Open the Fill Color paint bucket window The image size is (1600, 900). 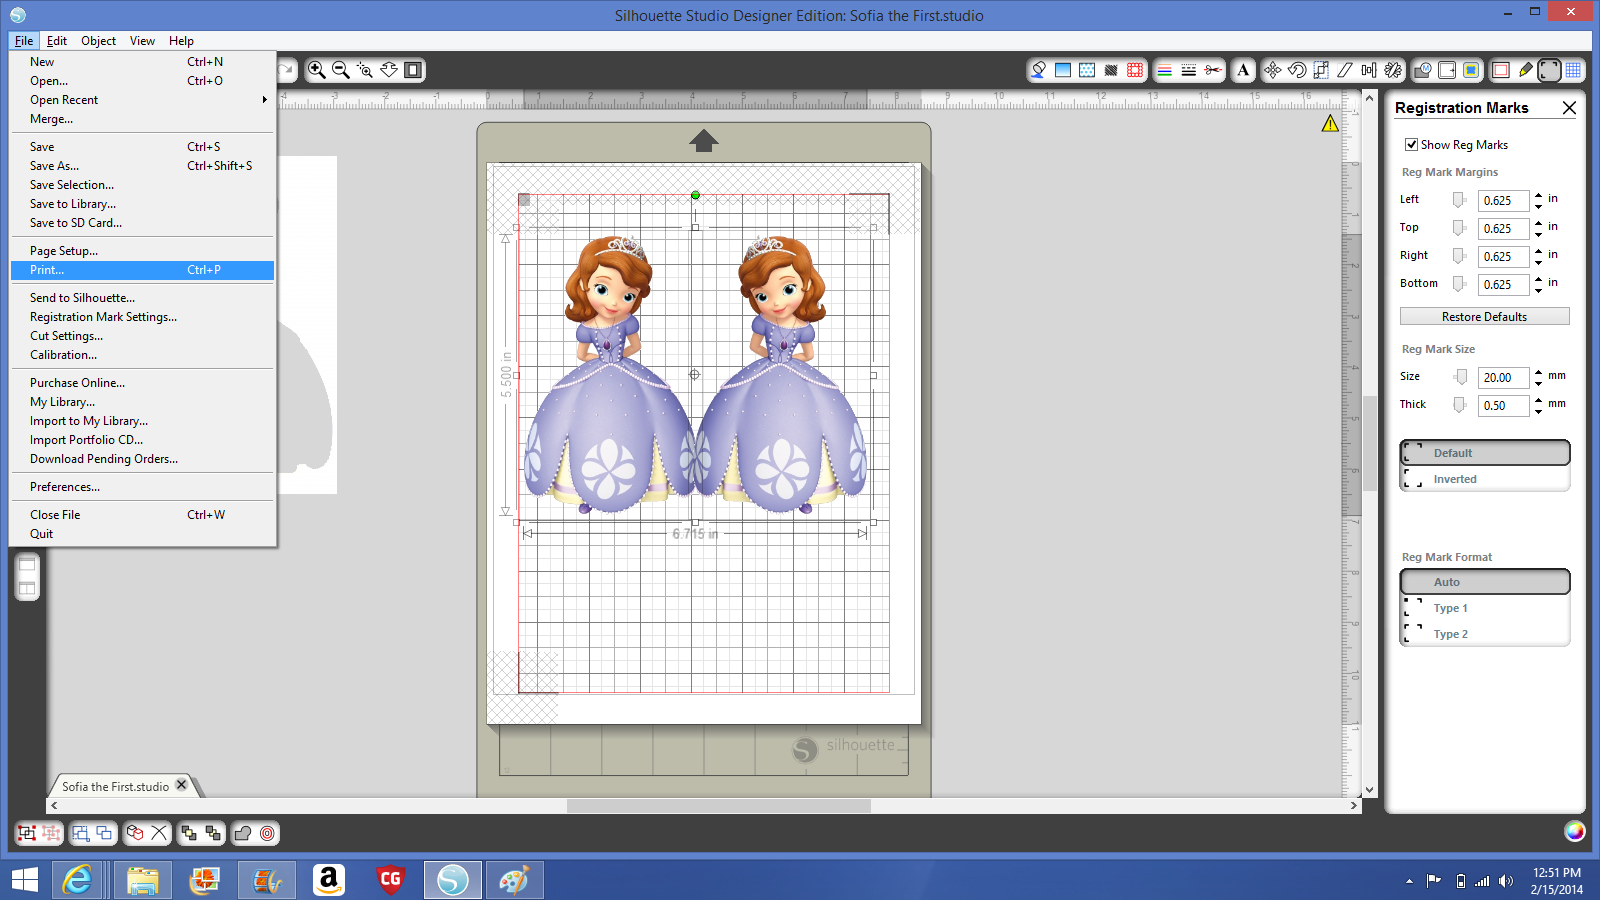pyautogui.click(x=1038, y=70)
